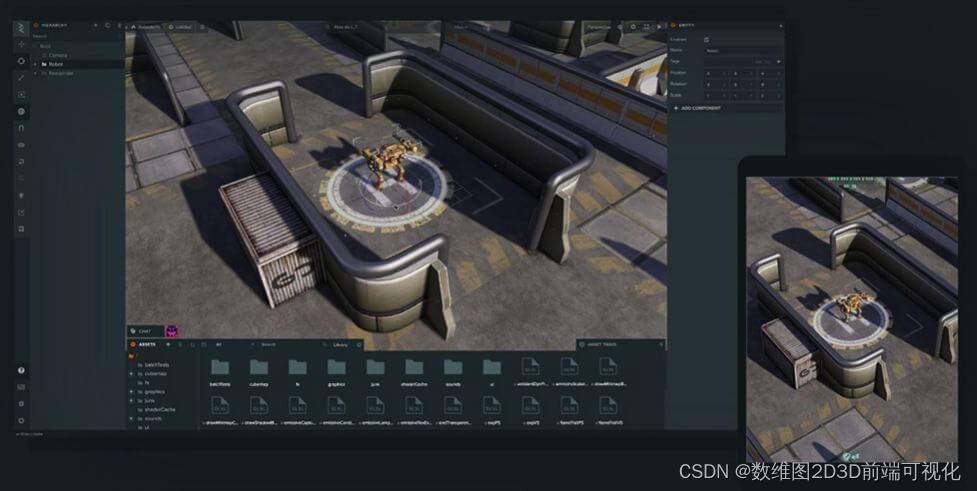Click the Add Component button

click(x=697, y=108)
